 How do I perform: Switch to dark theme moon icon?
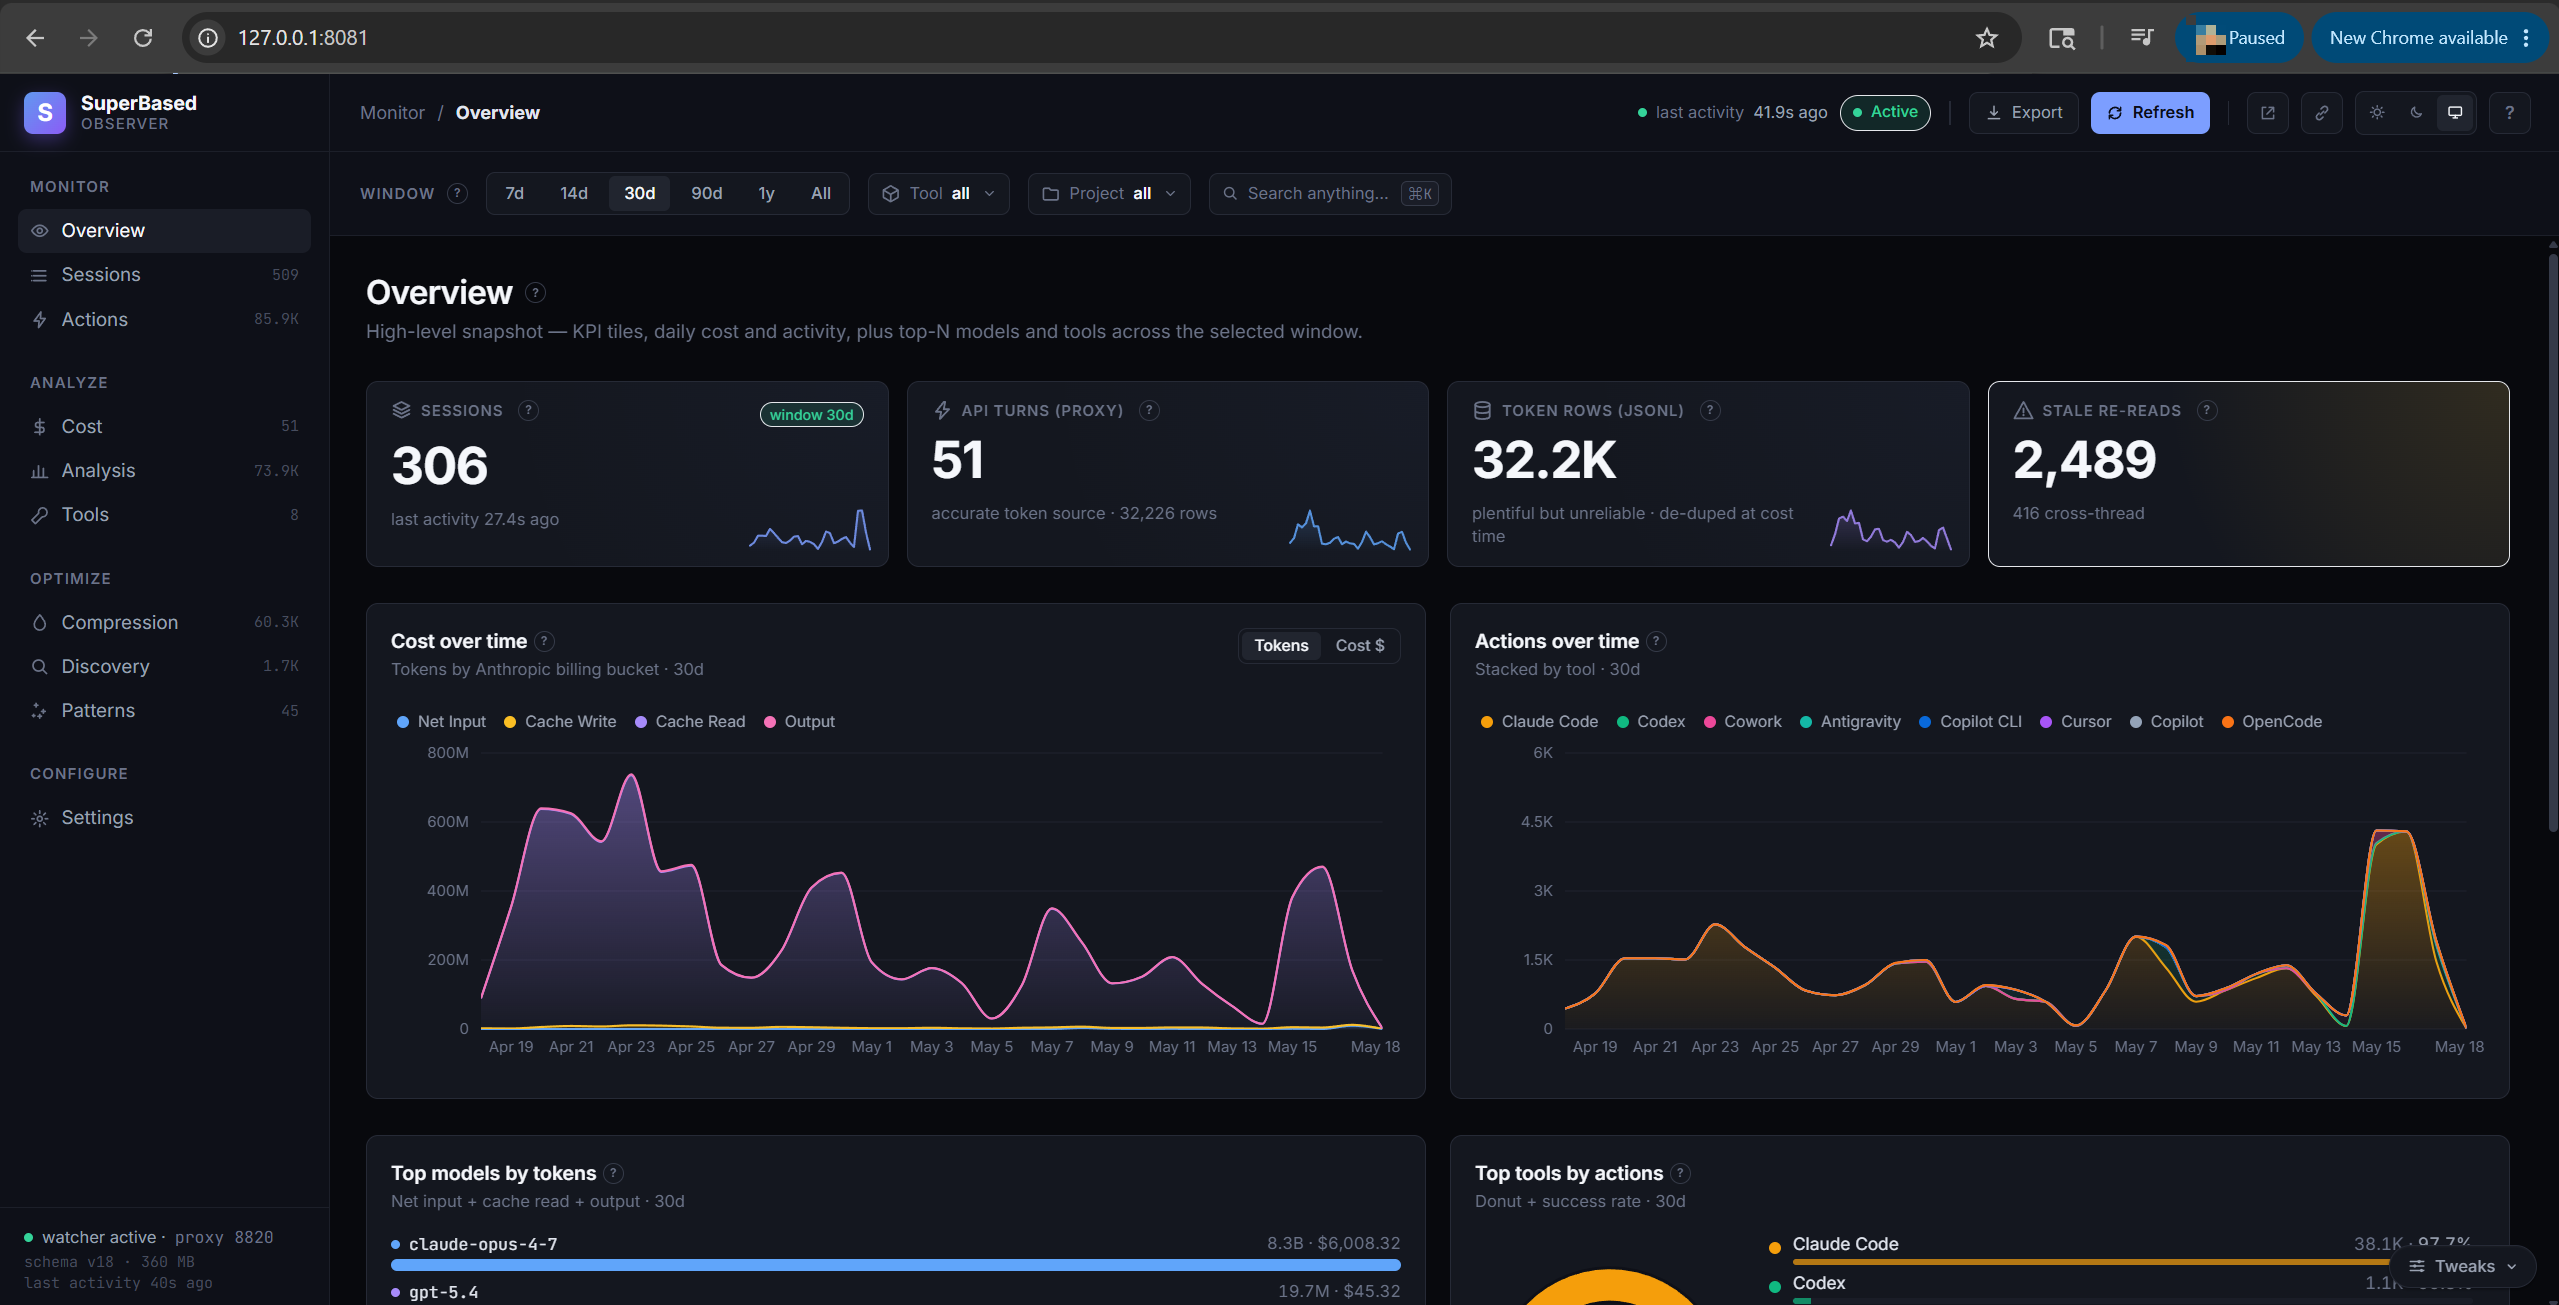pos(2416,113)
